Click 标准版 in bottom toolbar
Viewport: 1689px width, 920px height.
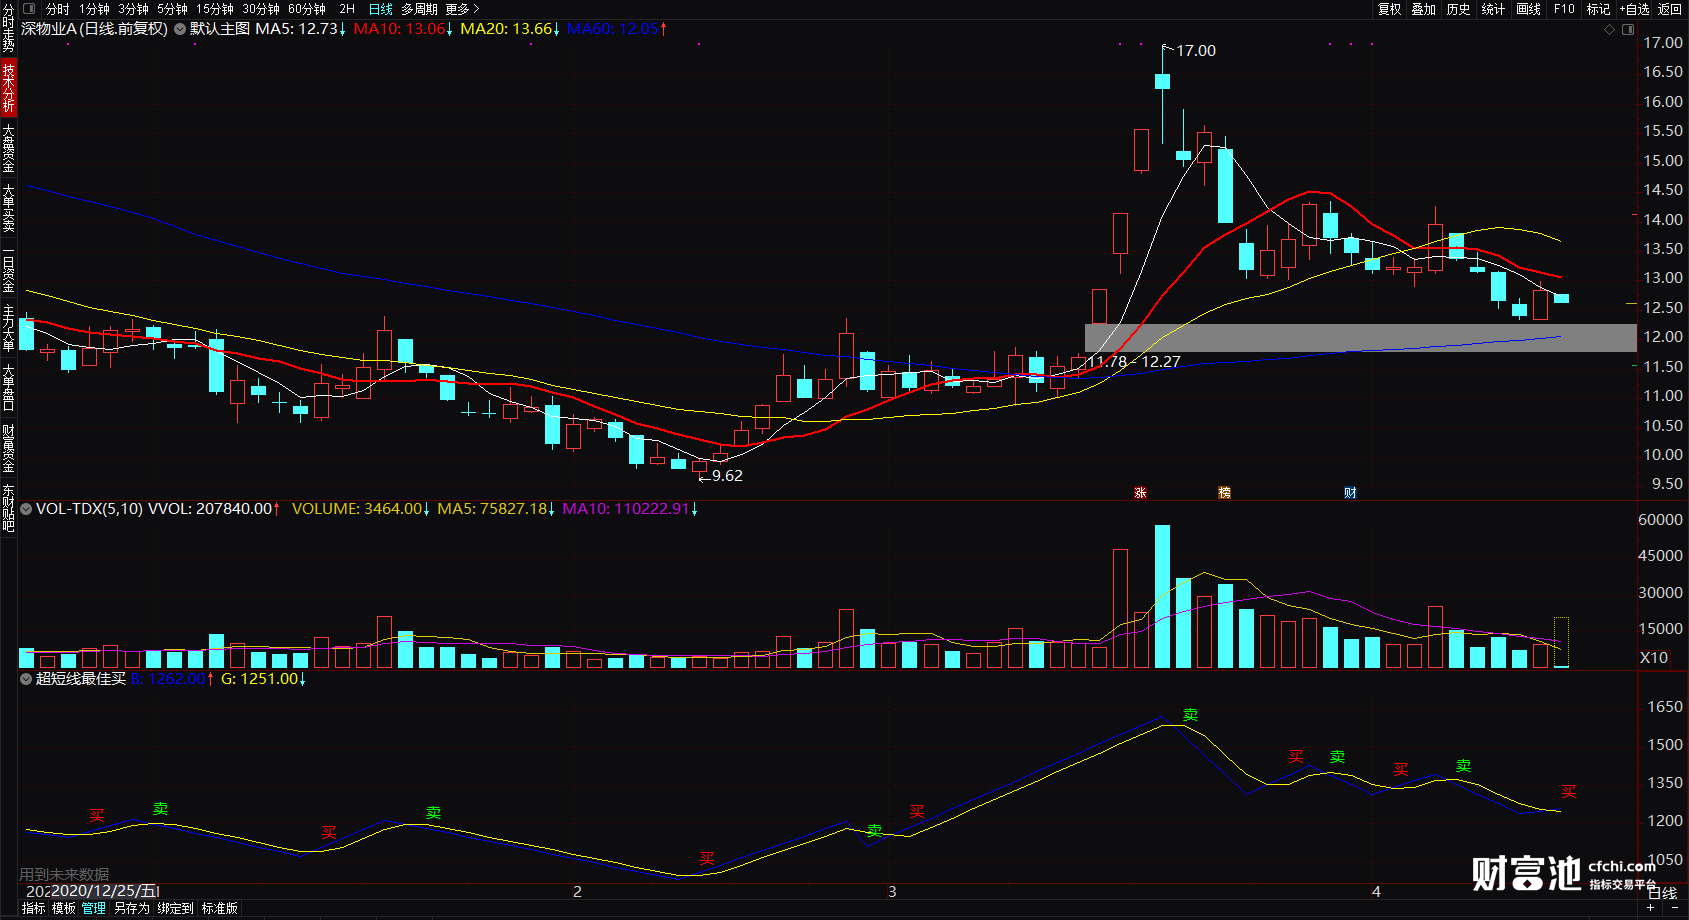pyautogui.click(x=220, y=908)
